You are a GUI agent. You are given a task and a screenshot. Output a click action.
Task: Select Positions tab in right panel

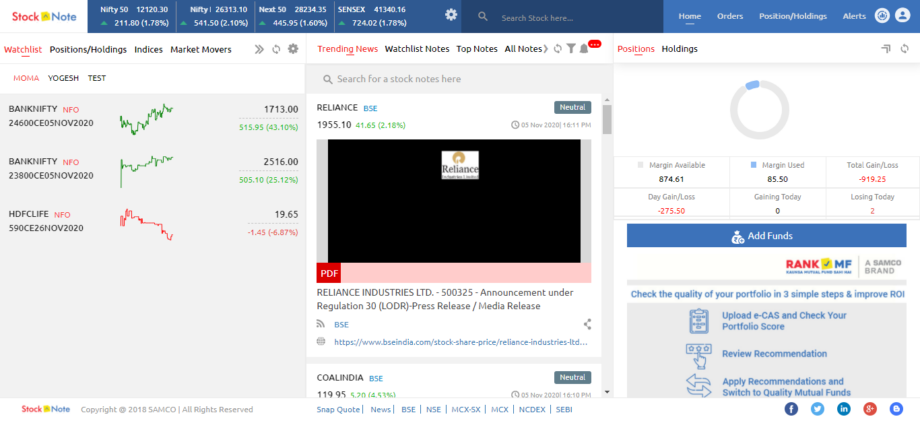pos(635,49)
